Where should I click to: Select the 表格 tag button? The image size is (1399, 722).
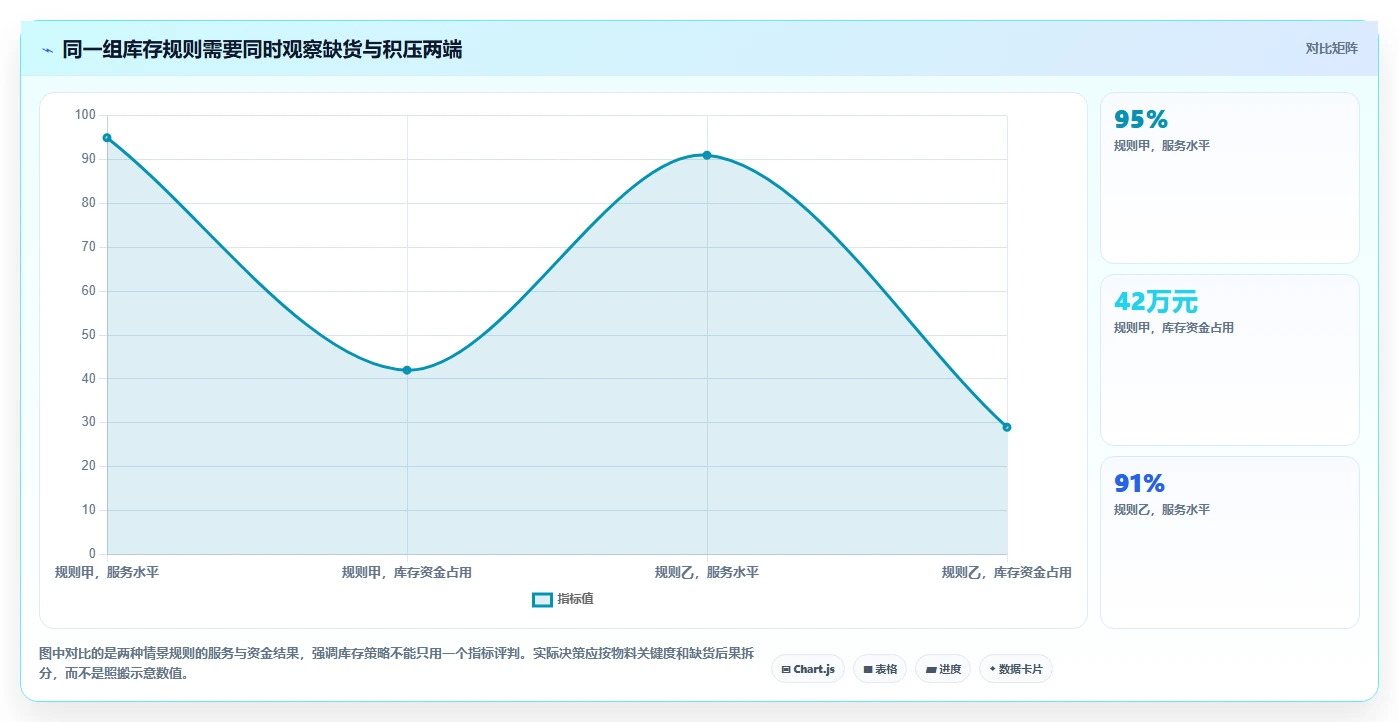pyautogui.click(x=880, y=669)
